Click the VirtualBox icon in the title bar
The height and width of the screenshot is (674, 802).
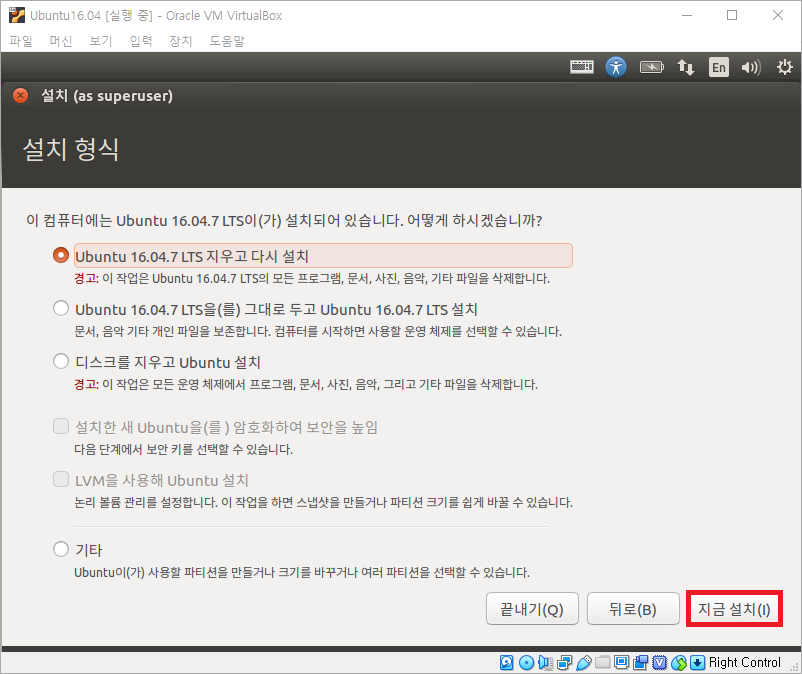click(16, 15)
